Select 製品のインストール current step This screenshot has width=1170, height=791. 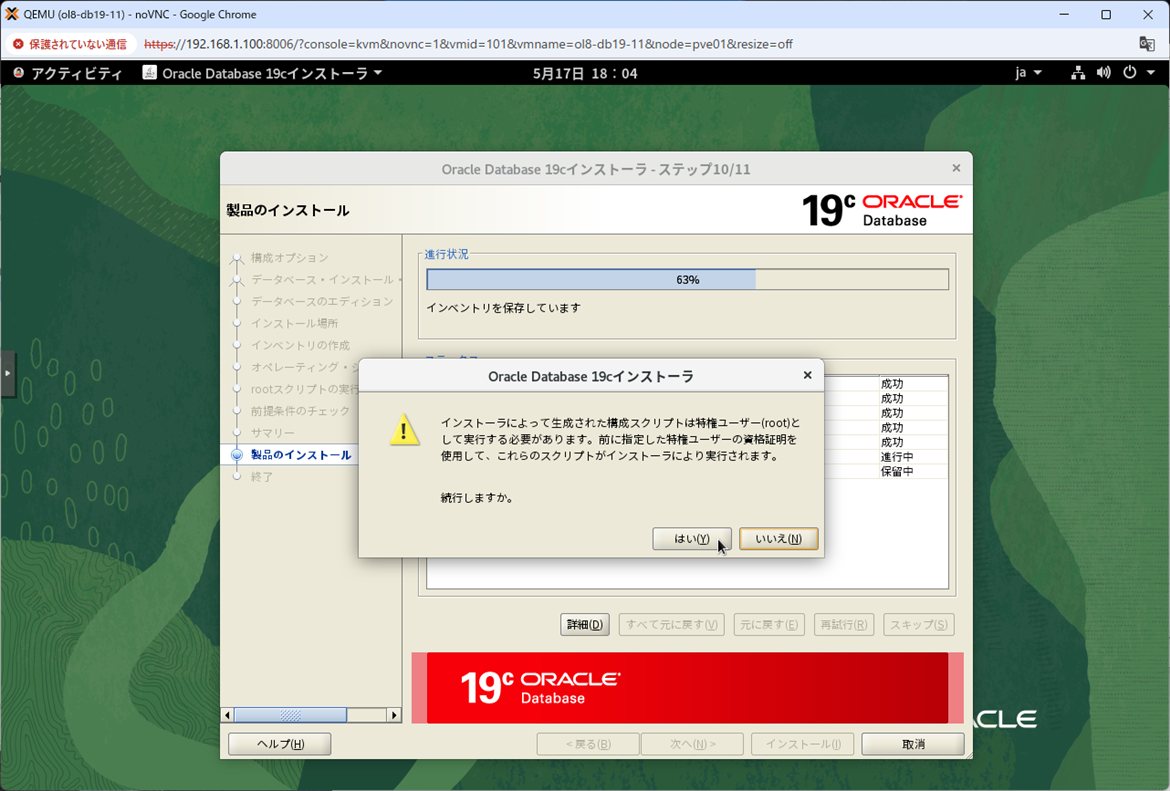click(x=301, y=454)
